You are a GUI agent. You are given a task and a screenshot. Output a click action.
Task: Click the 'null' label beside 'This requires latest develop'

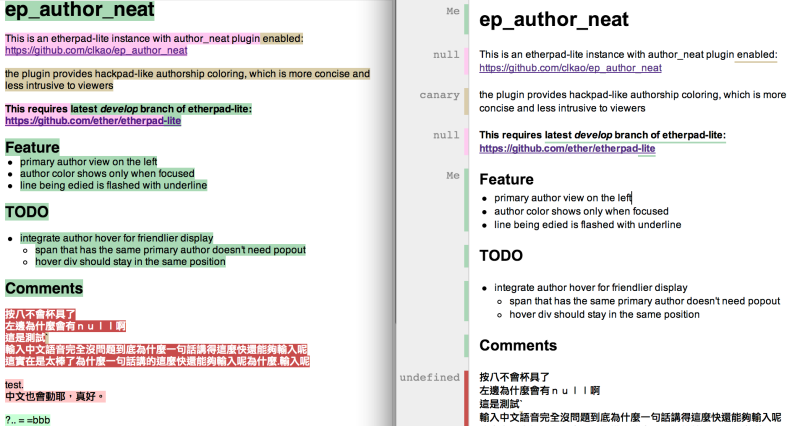[446, 135]
